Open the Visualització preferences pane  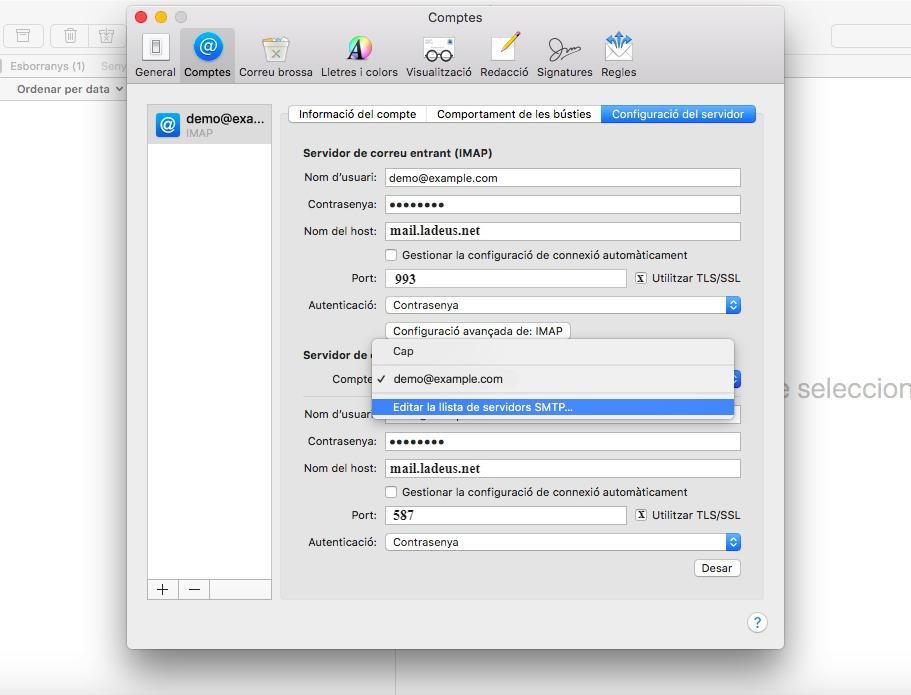click(x=438, y=55)
